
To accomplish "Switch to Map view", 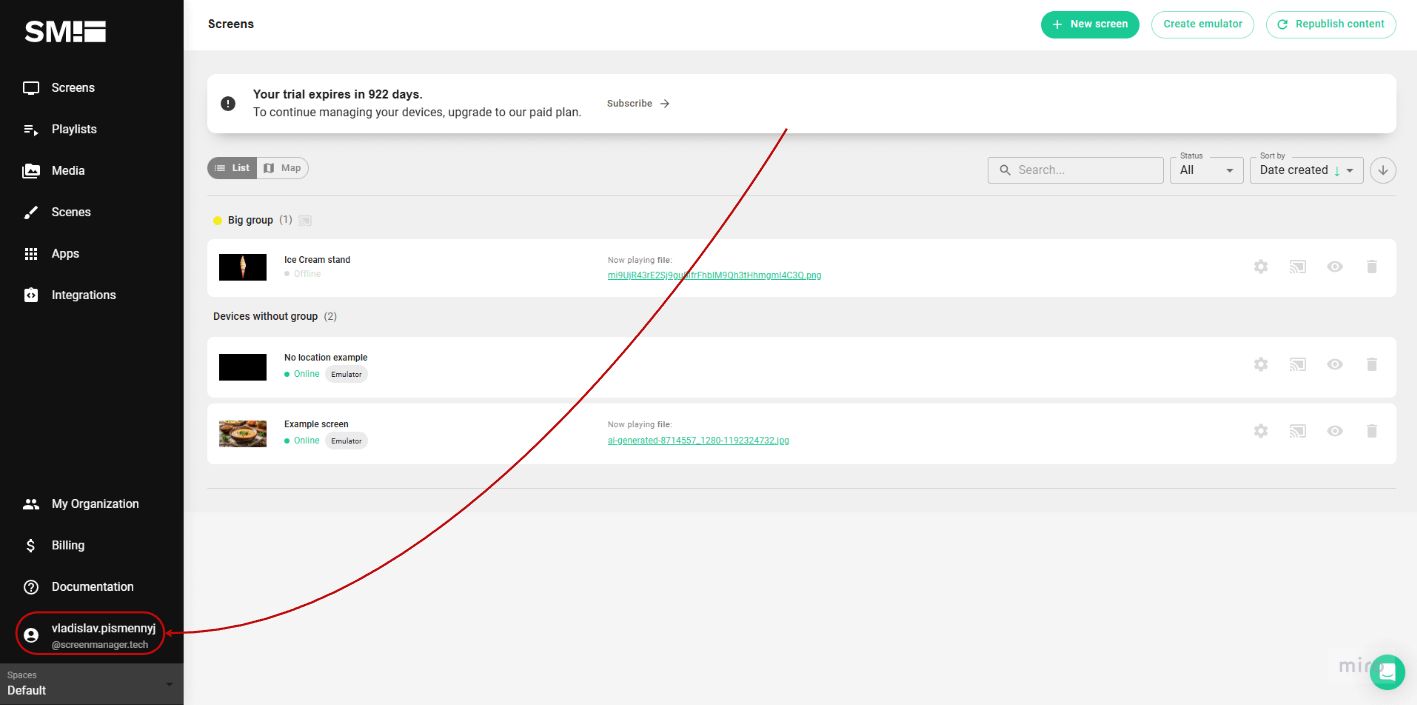I will click(x=283, y=168).
